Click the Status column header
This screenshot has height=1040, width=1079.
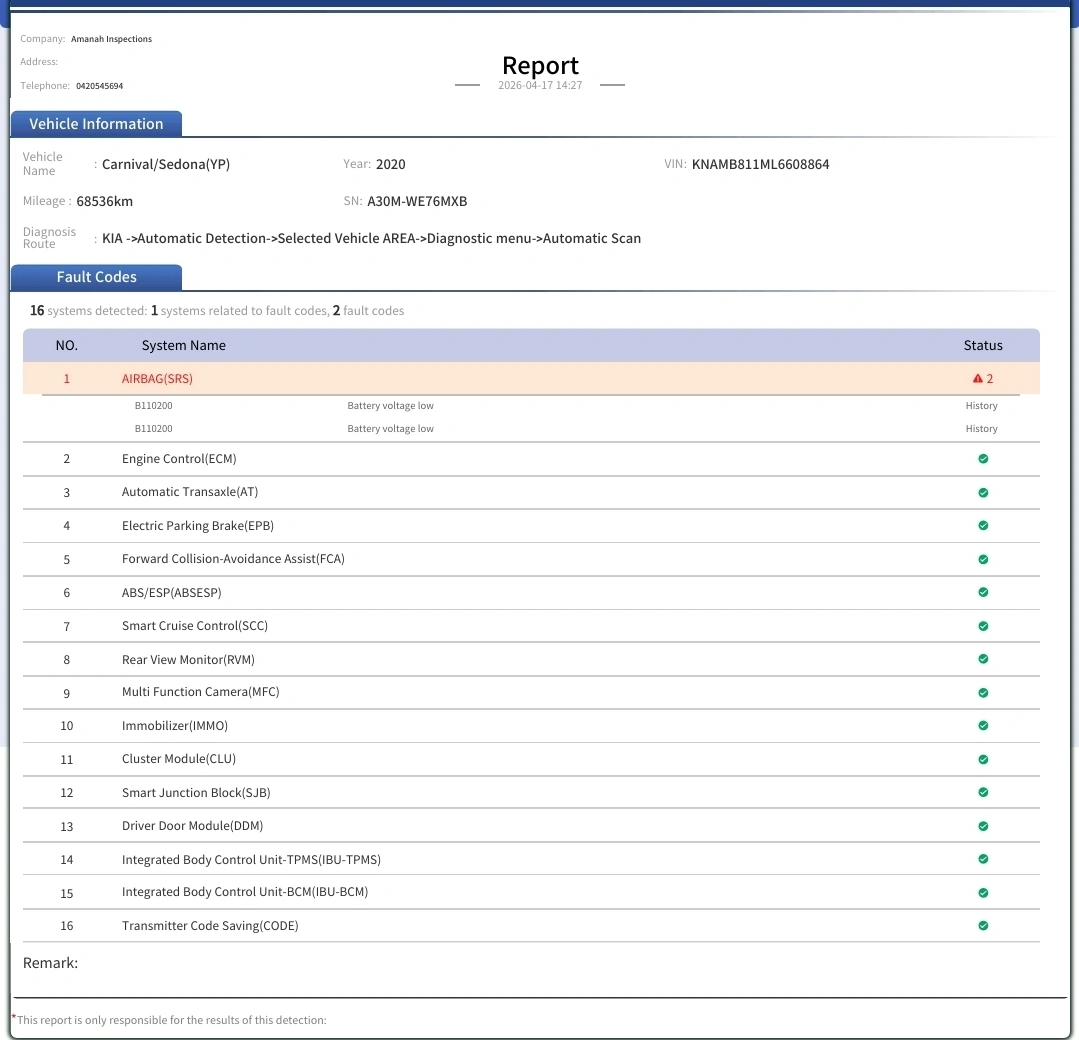(x=982, y=345)
